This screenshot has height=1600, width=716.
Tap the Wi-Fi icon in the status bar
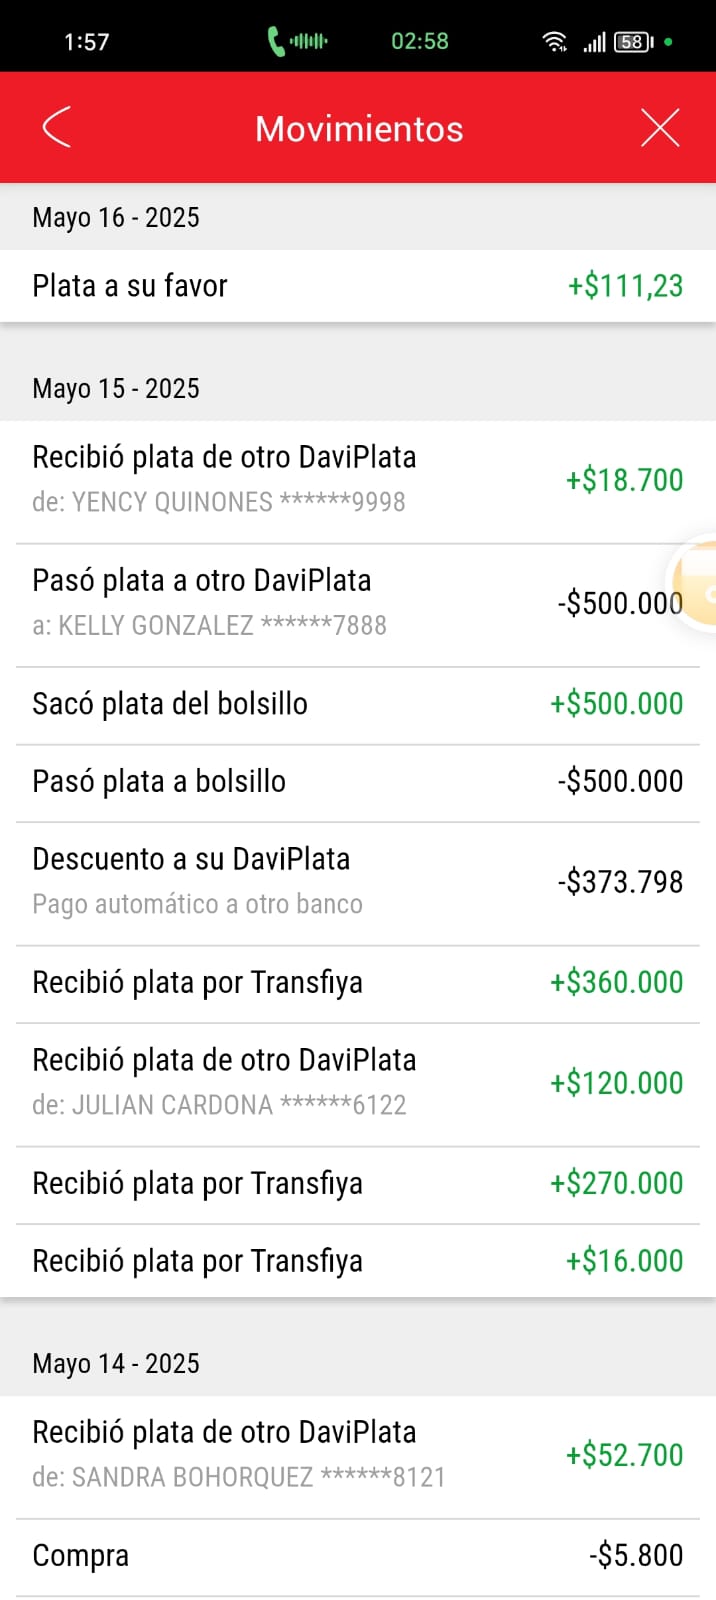554,42
